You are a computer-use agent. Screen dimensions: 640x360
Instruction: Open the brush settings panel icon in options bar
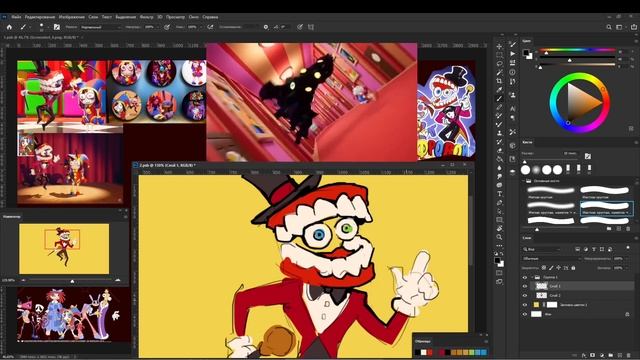(x=57, y=27)
